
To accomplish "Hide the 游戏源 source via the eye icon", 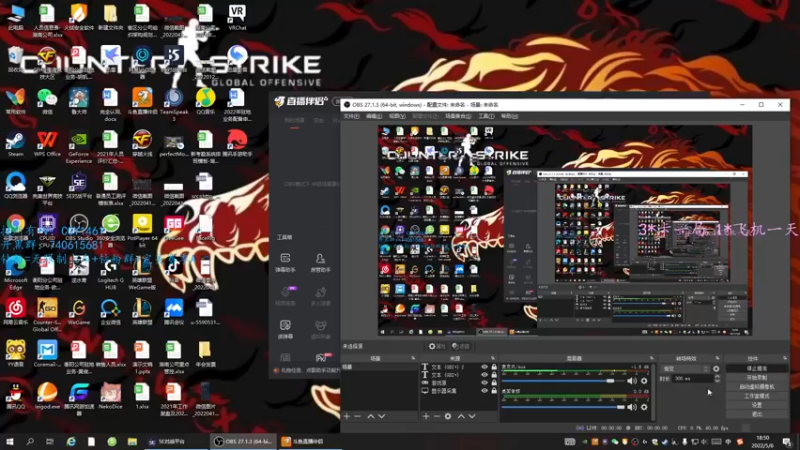I will click(x=484, y=383).
